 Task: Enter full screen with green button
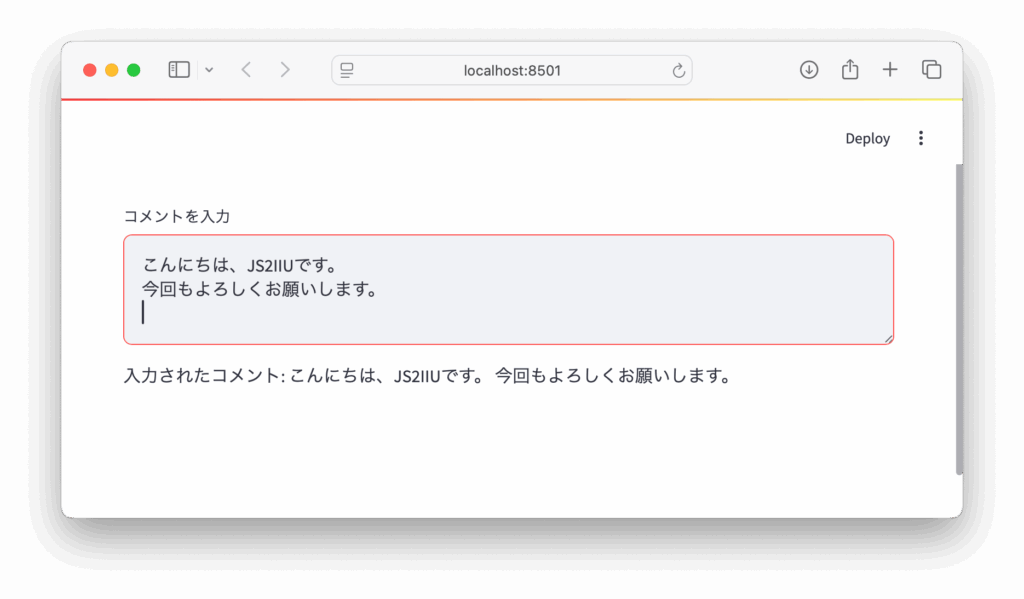[134, 70]
